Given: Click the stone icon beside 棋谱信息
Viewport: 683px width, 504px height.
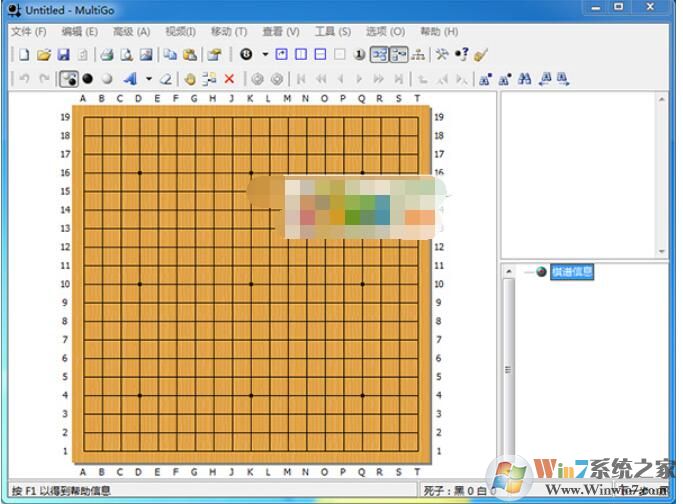Looking at the screenshot, I should click(541, 272).
